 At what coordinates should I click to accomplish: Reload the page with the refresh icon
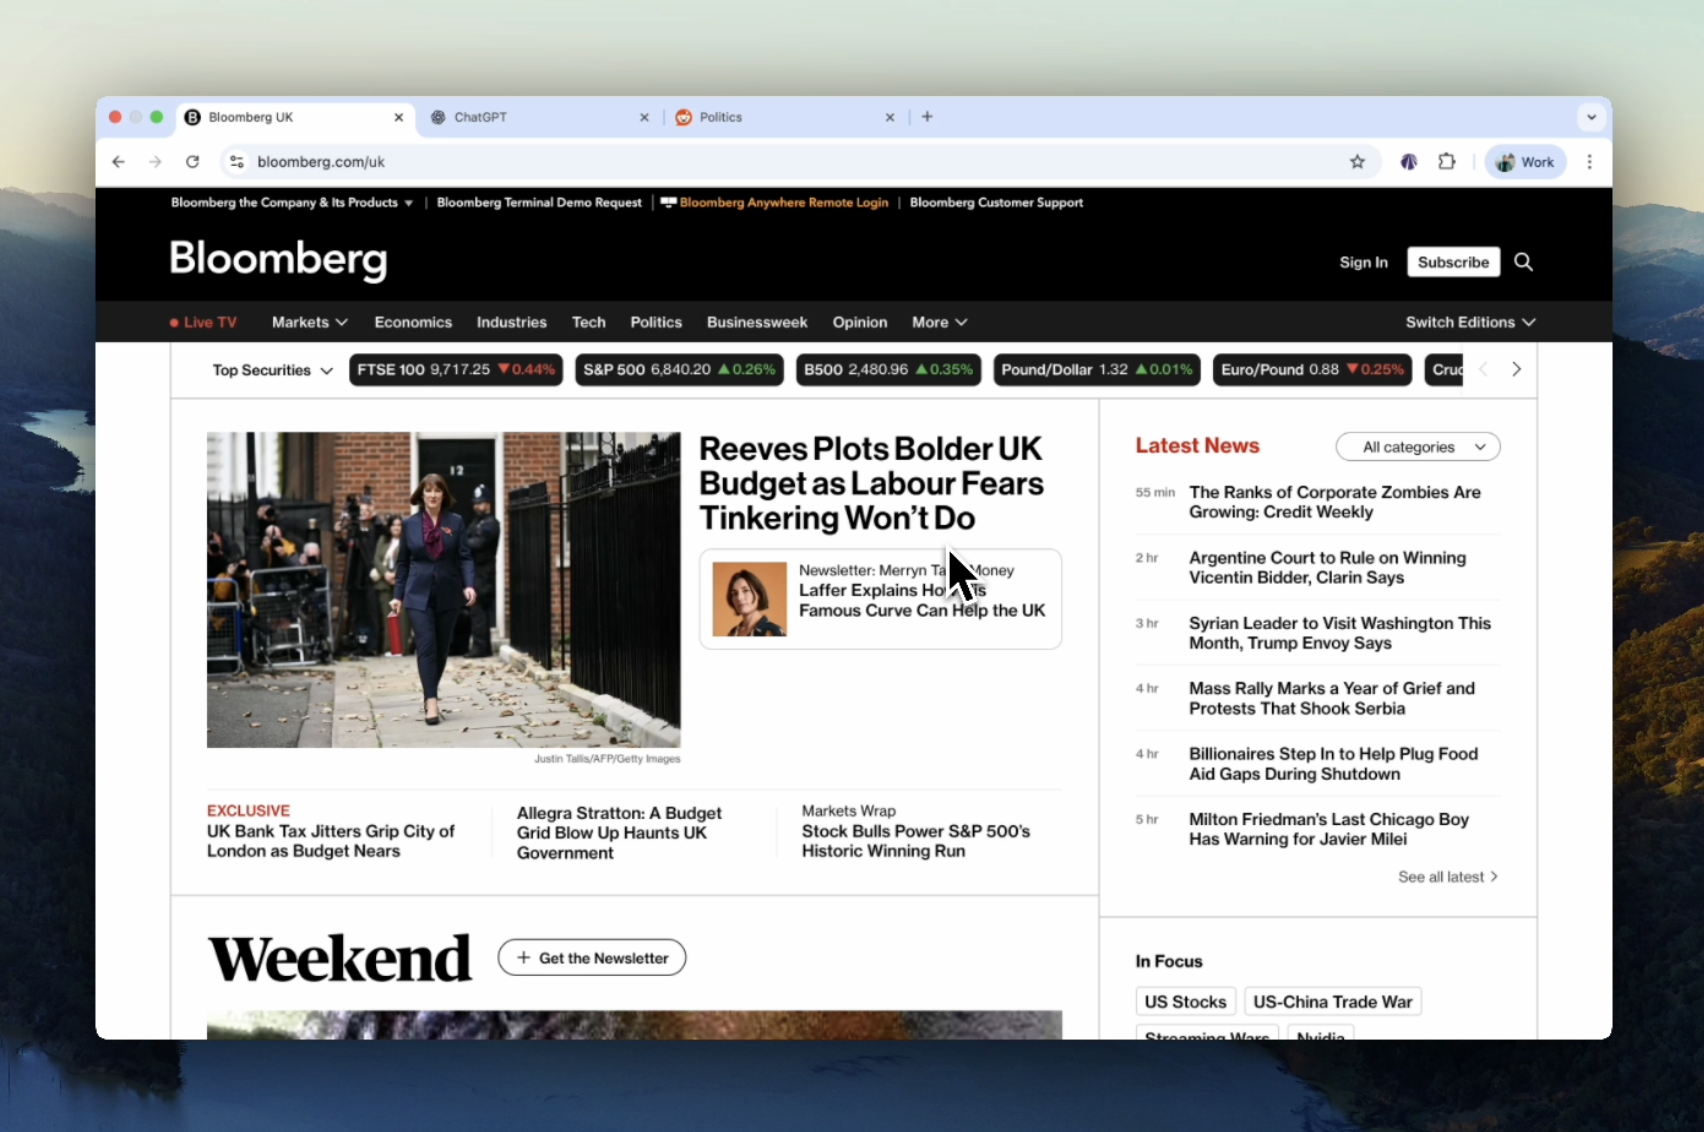point(193,162)
